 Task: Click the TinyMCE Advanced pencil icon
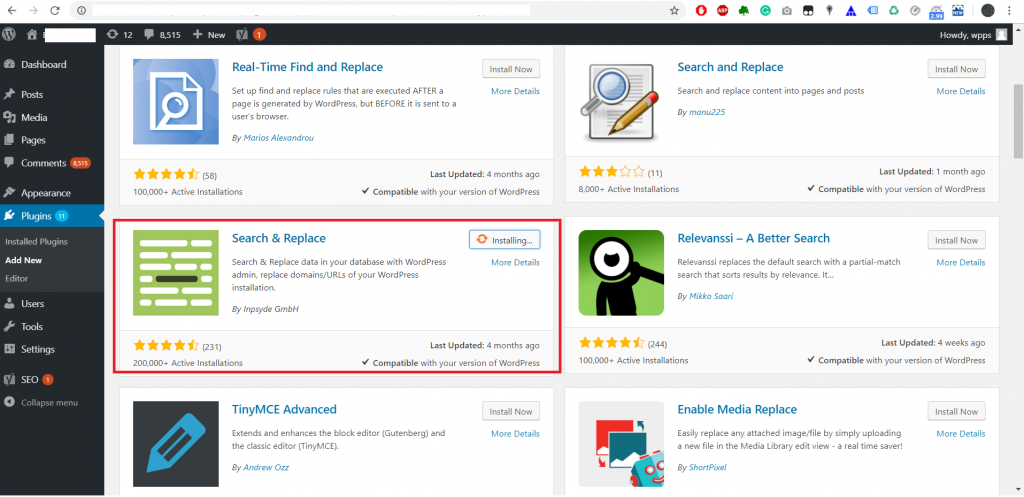[x=176, y=444]
